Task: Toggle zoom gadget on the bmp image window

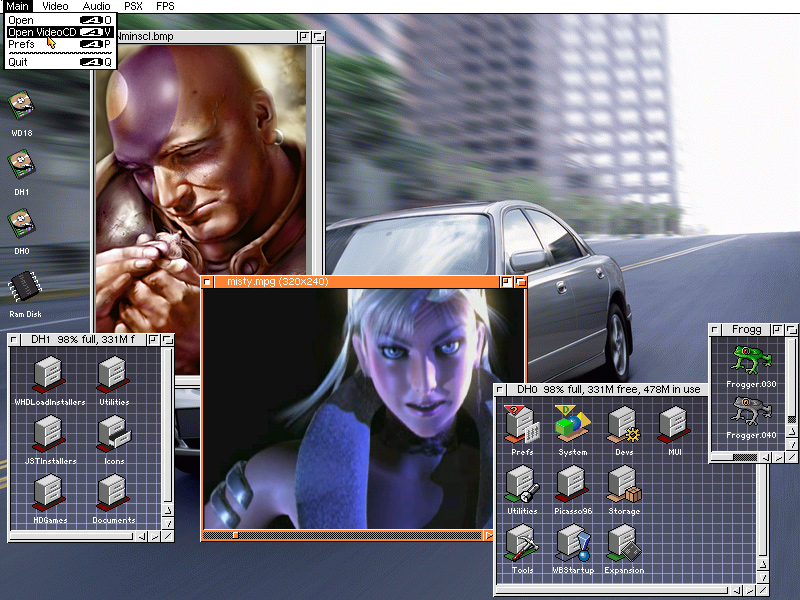Action: pyautogui.click(x=304, y=36)
